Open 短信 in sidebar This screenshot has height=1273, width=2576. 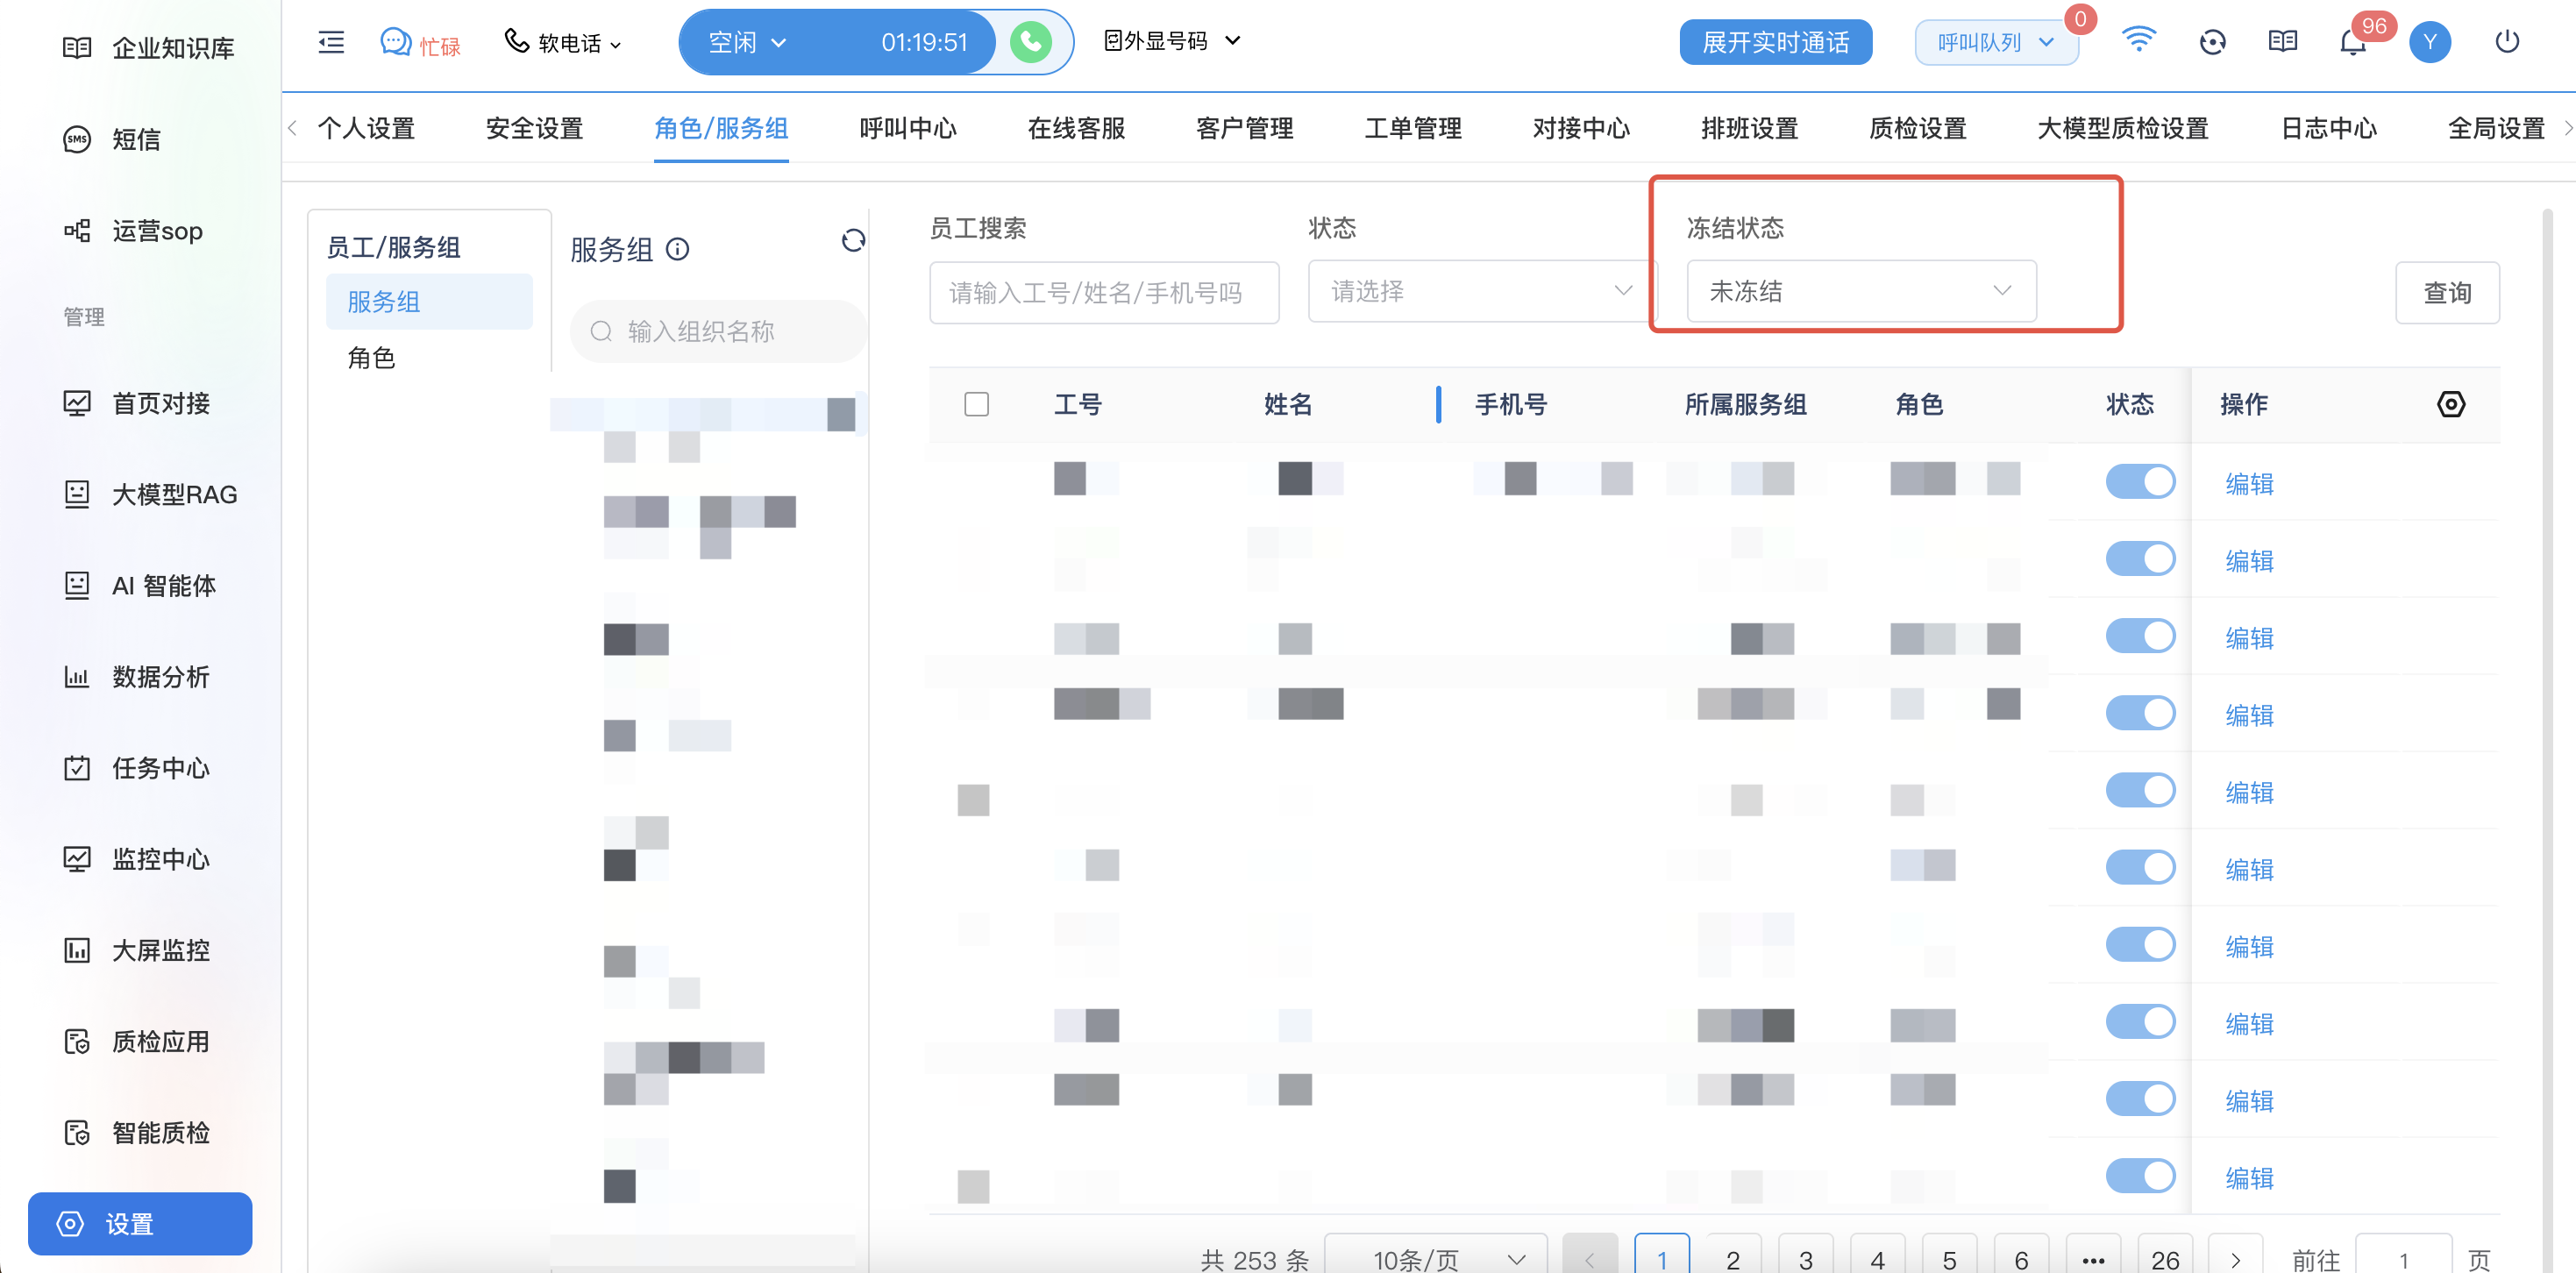click(112, 139)
